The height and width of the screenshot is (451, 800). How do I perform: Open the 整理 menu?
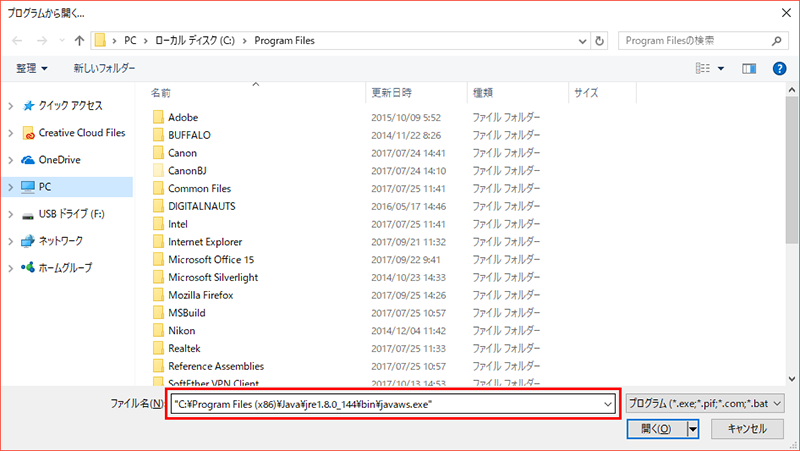[32, 68]
